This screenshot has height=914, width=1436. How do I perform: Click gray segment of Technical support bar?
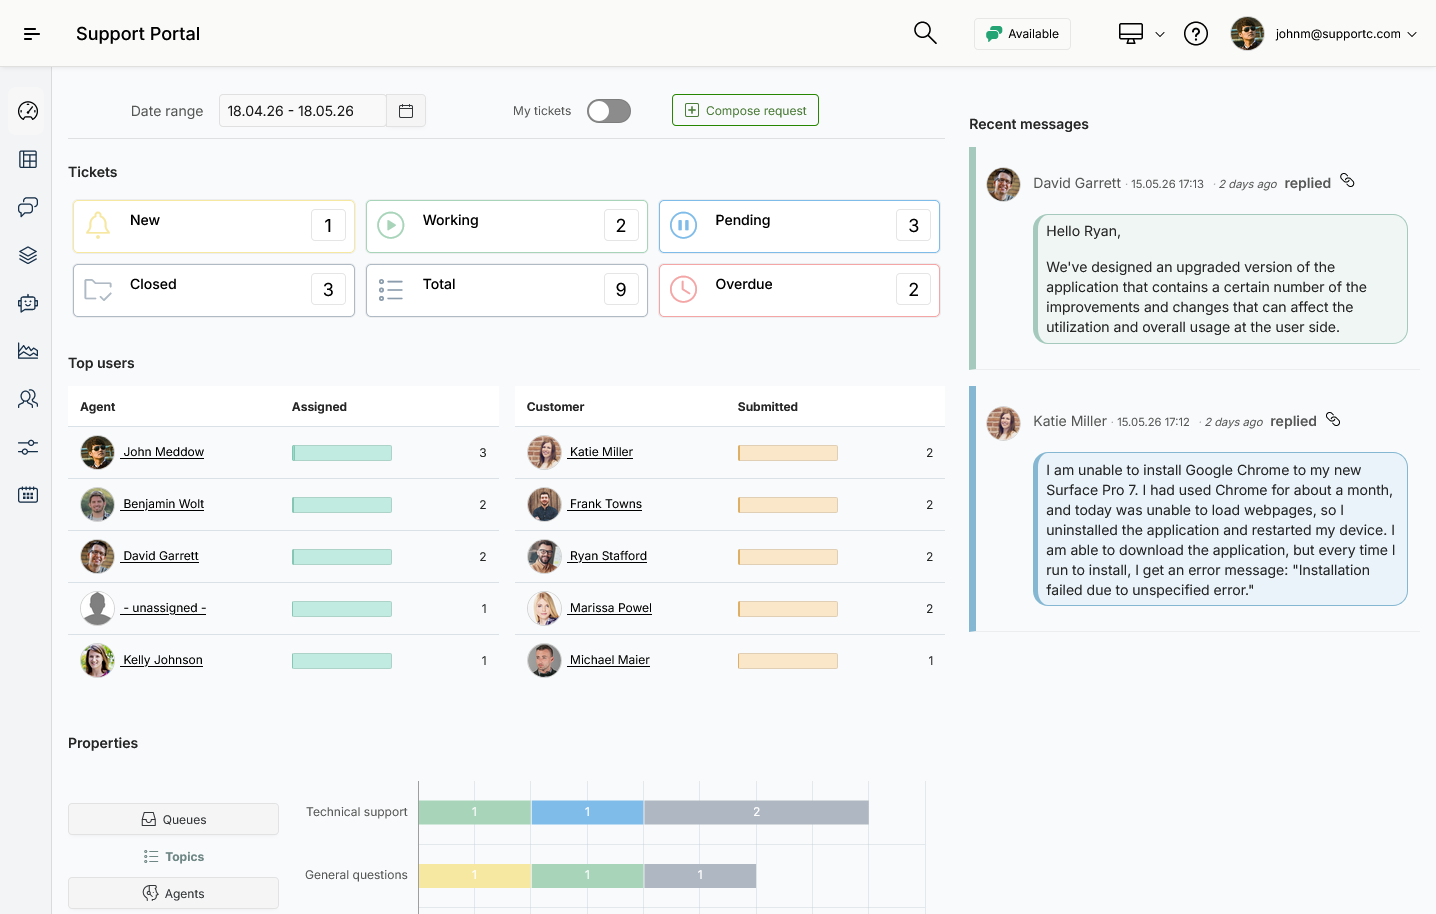756,812
